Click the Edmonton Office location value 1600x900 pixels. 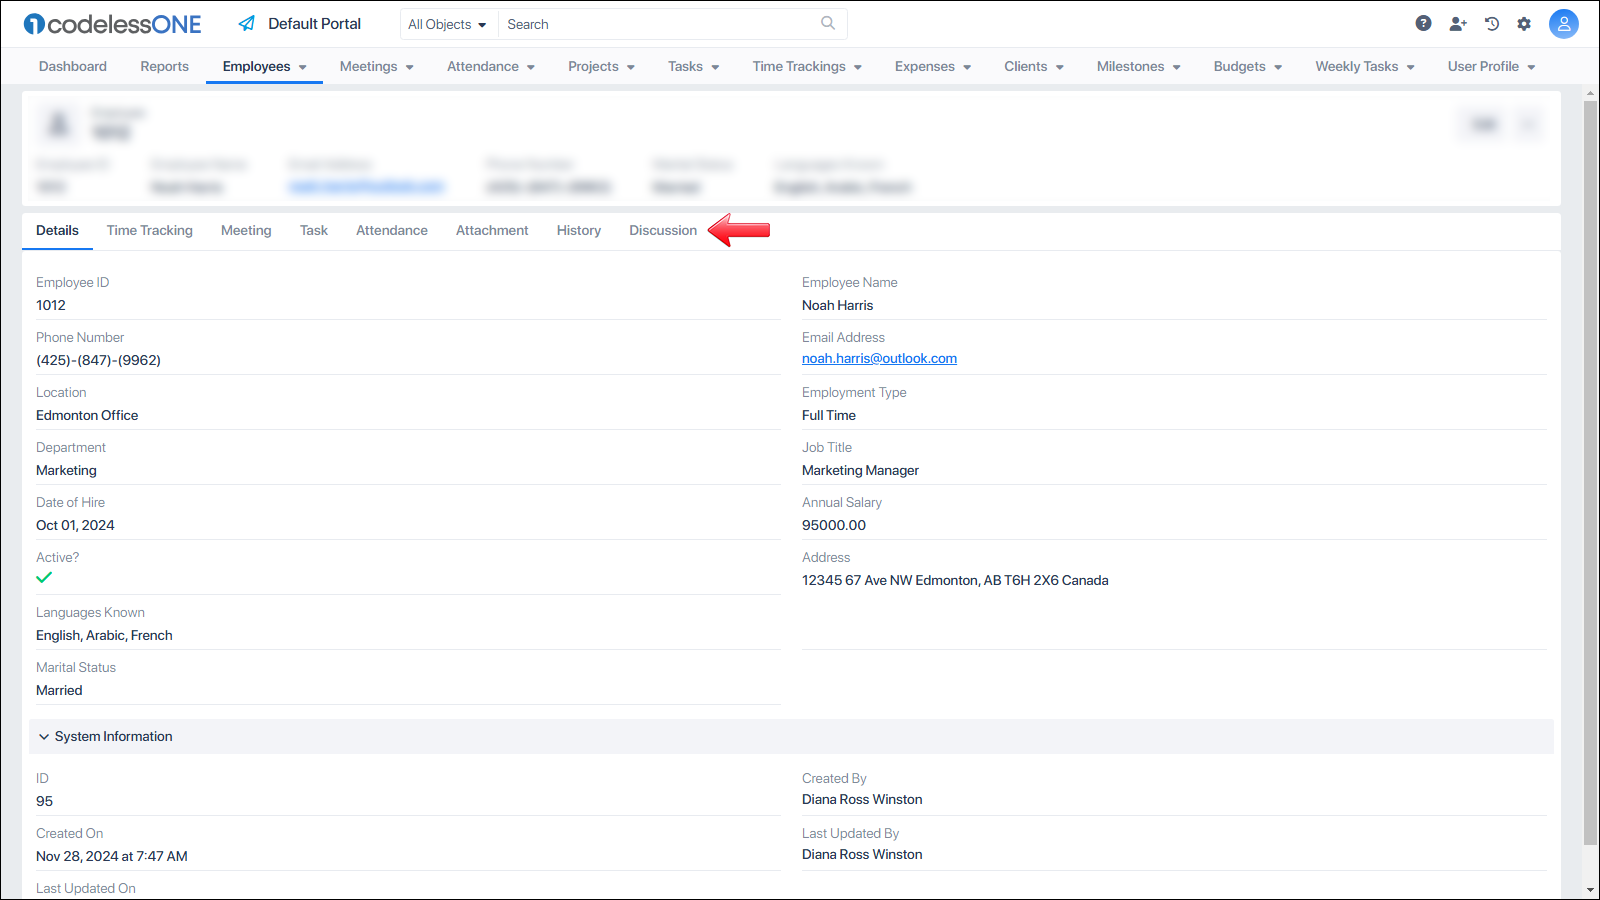coord(87,415)
